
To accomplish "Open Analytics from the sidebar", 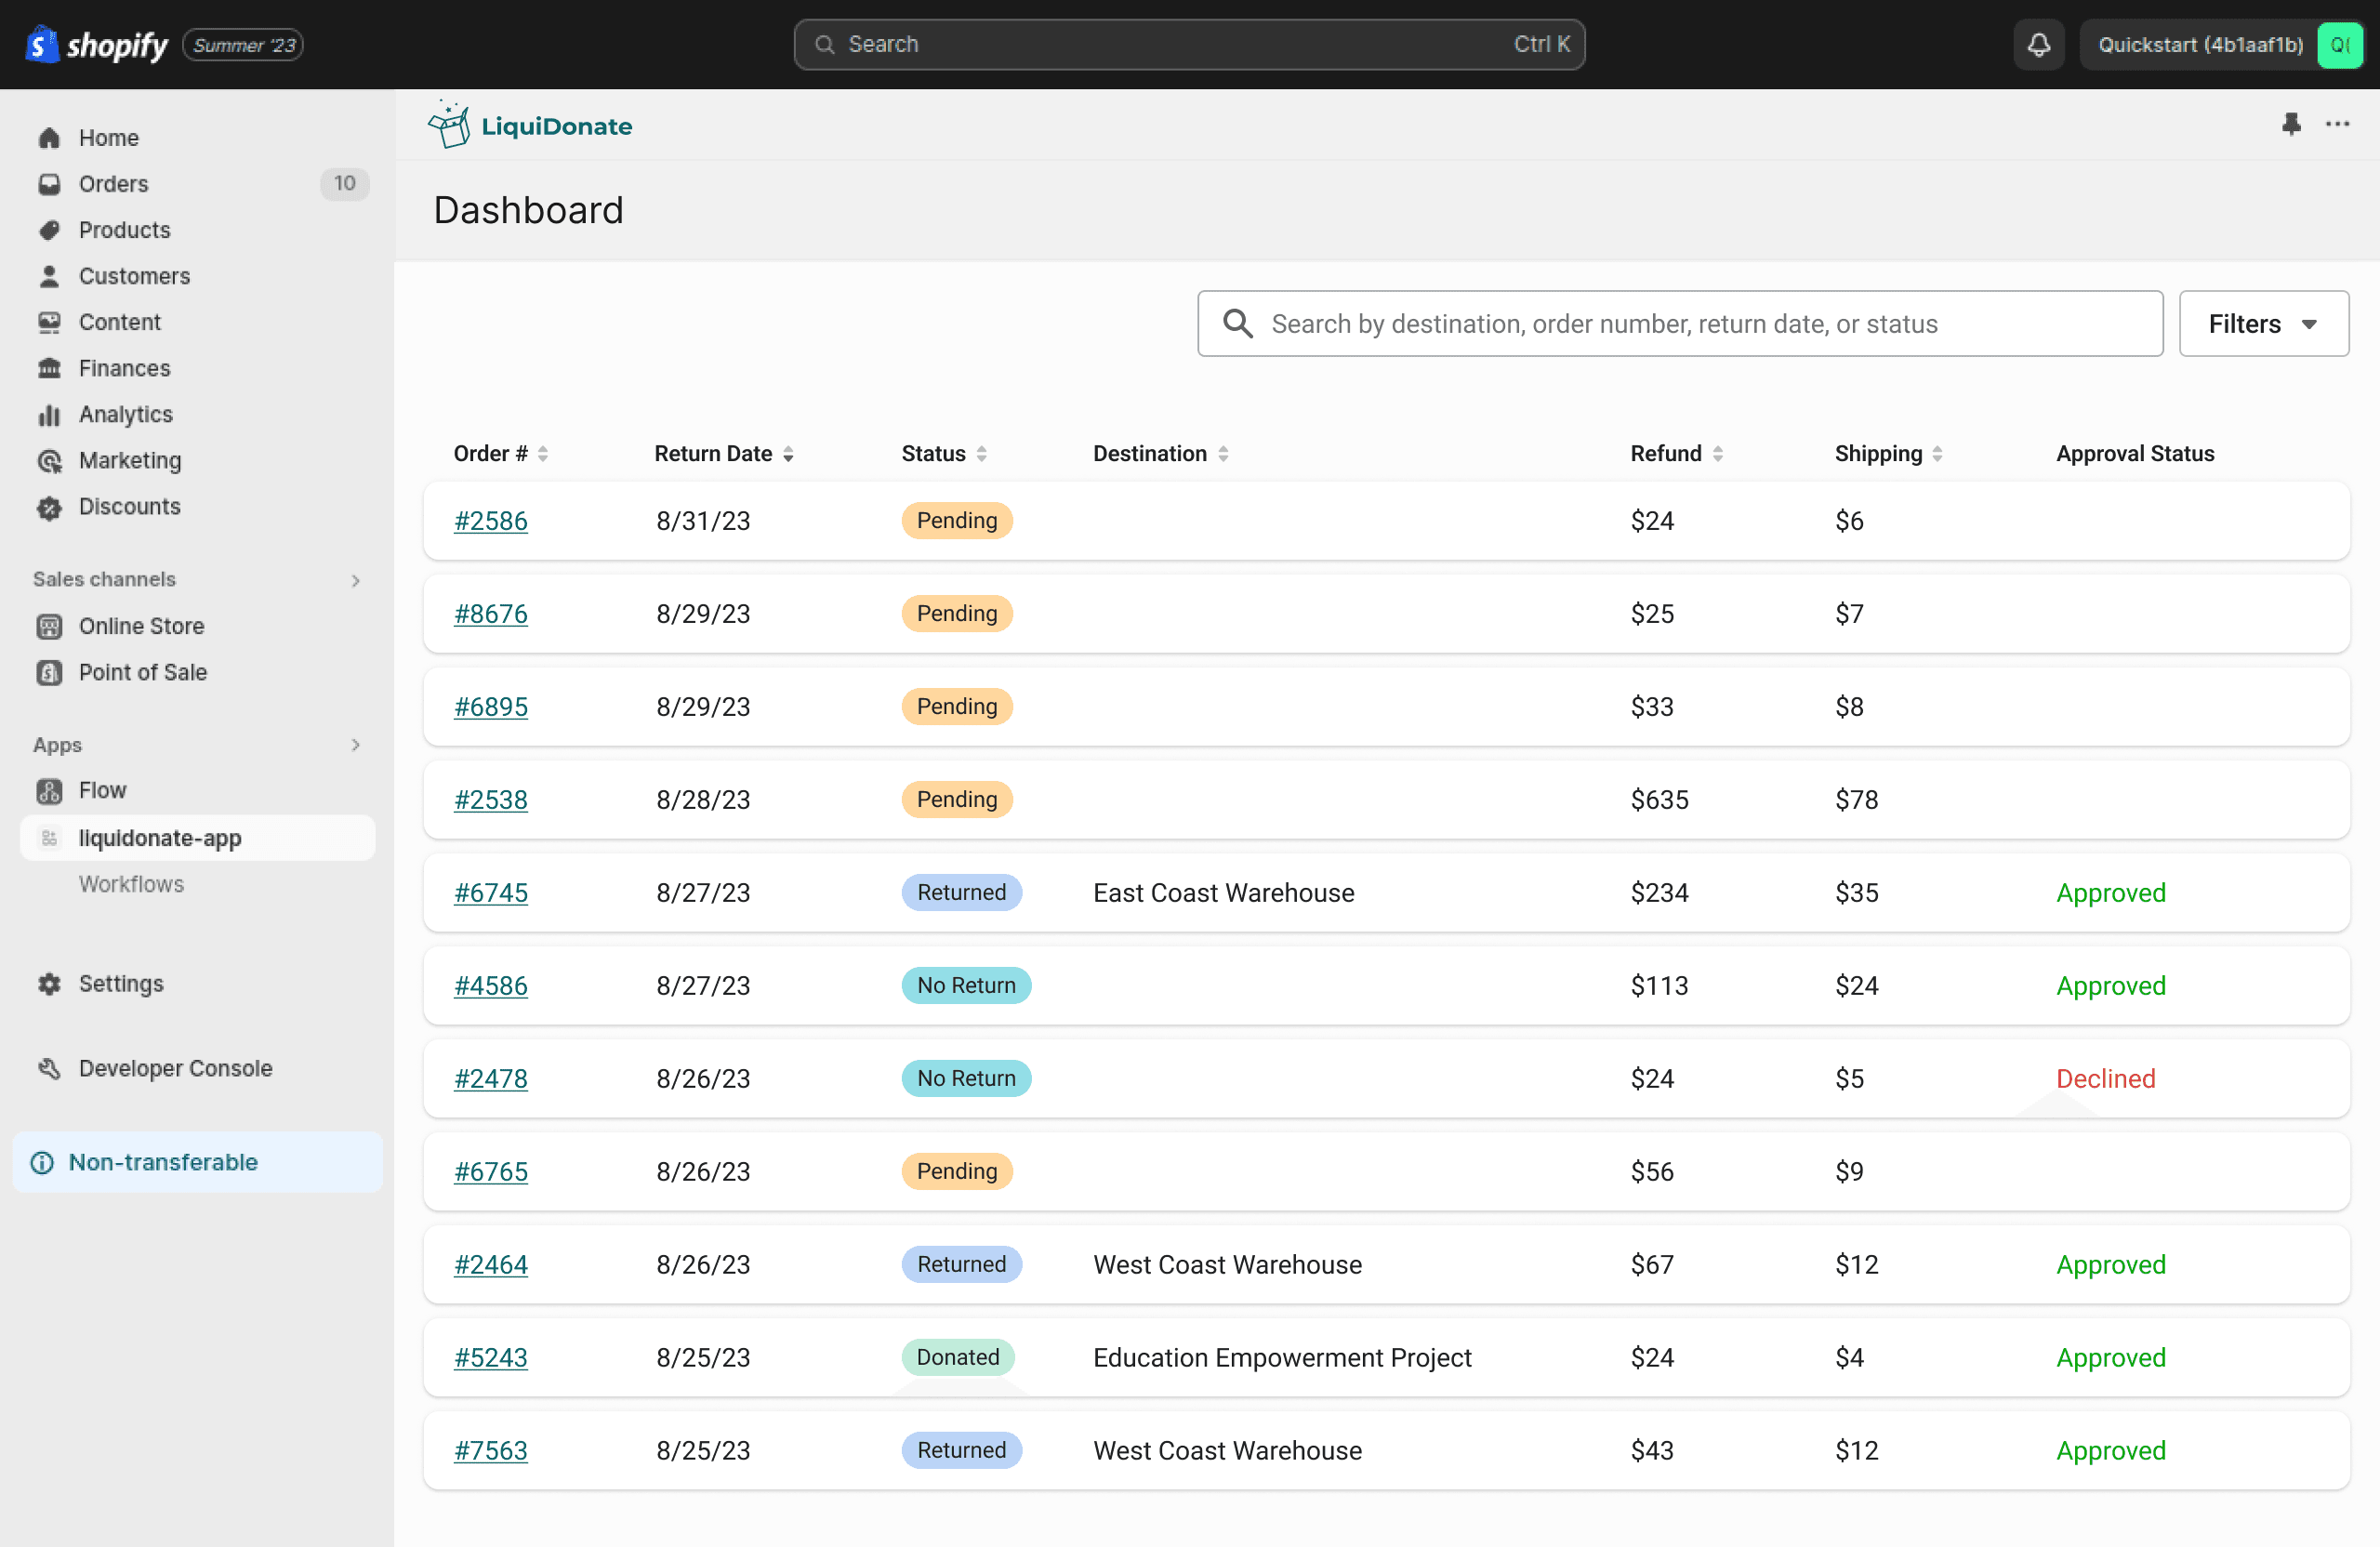I will [125, 414].
